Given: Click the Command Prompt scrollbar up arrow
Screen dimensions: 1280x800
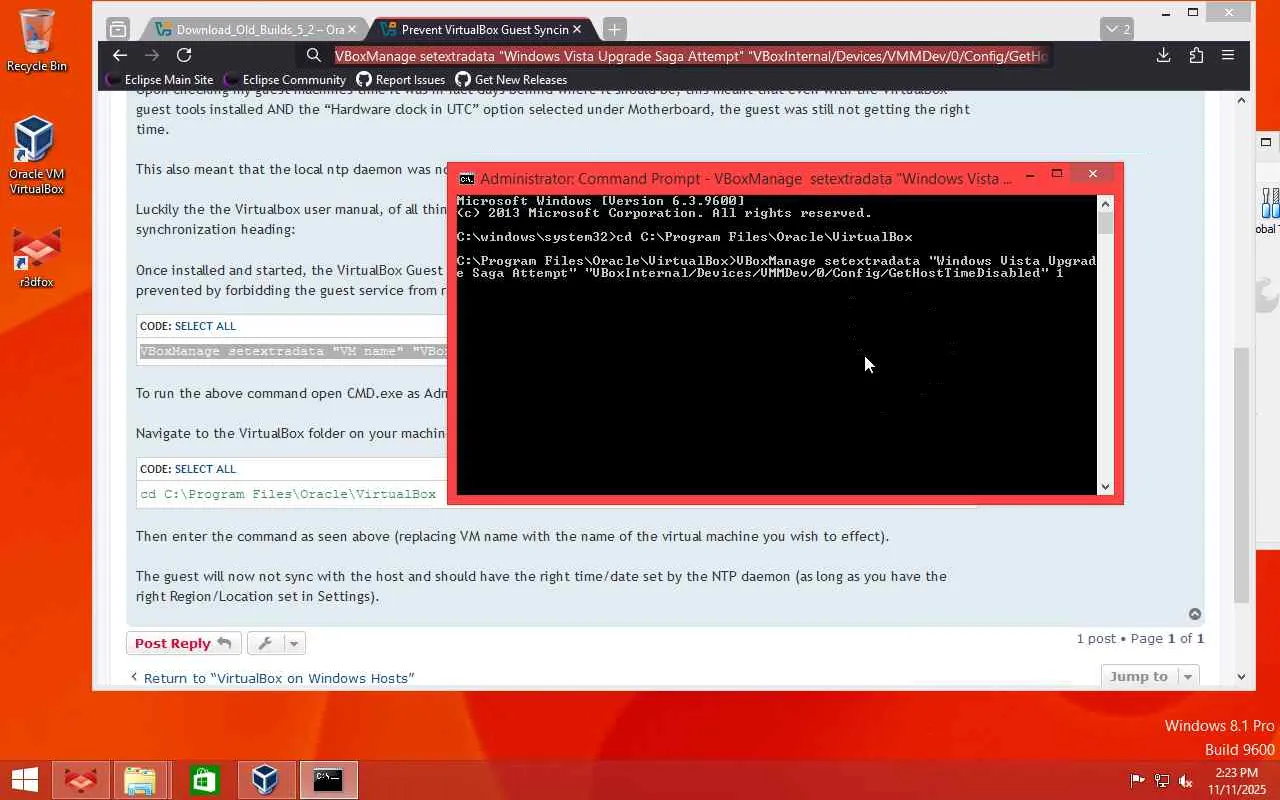Looking at the screenshot, I should point(1105,204).
